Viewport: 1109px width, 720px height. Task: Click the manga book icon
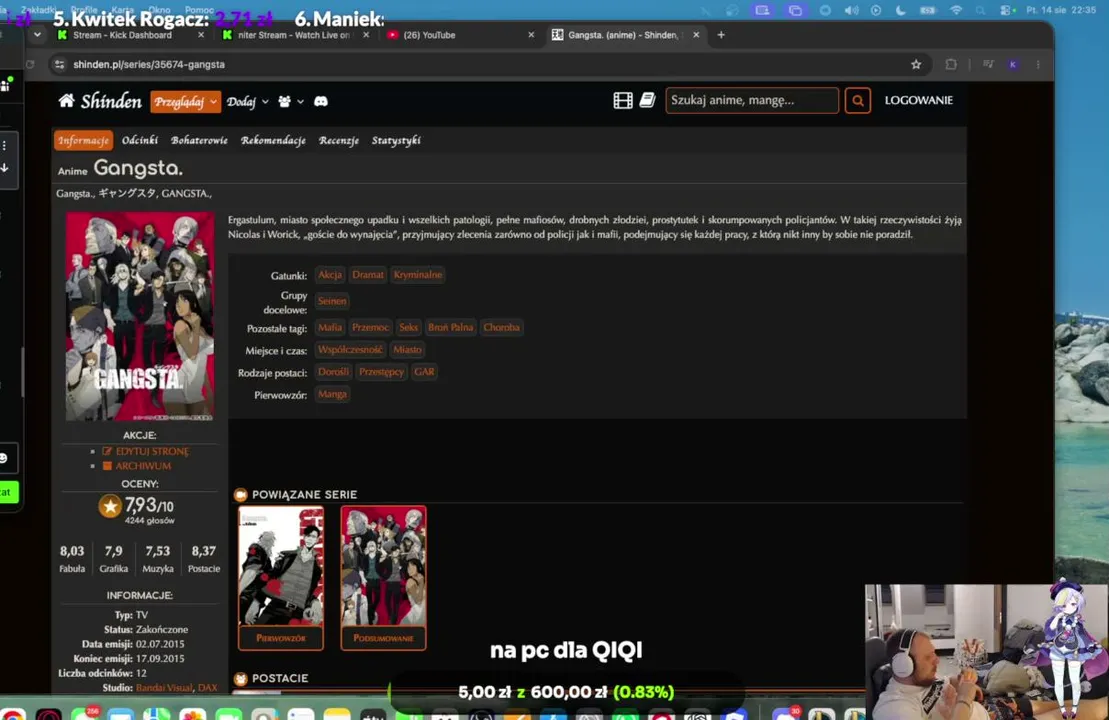[x=647, y=100]
